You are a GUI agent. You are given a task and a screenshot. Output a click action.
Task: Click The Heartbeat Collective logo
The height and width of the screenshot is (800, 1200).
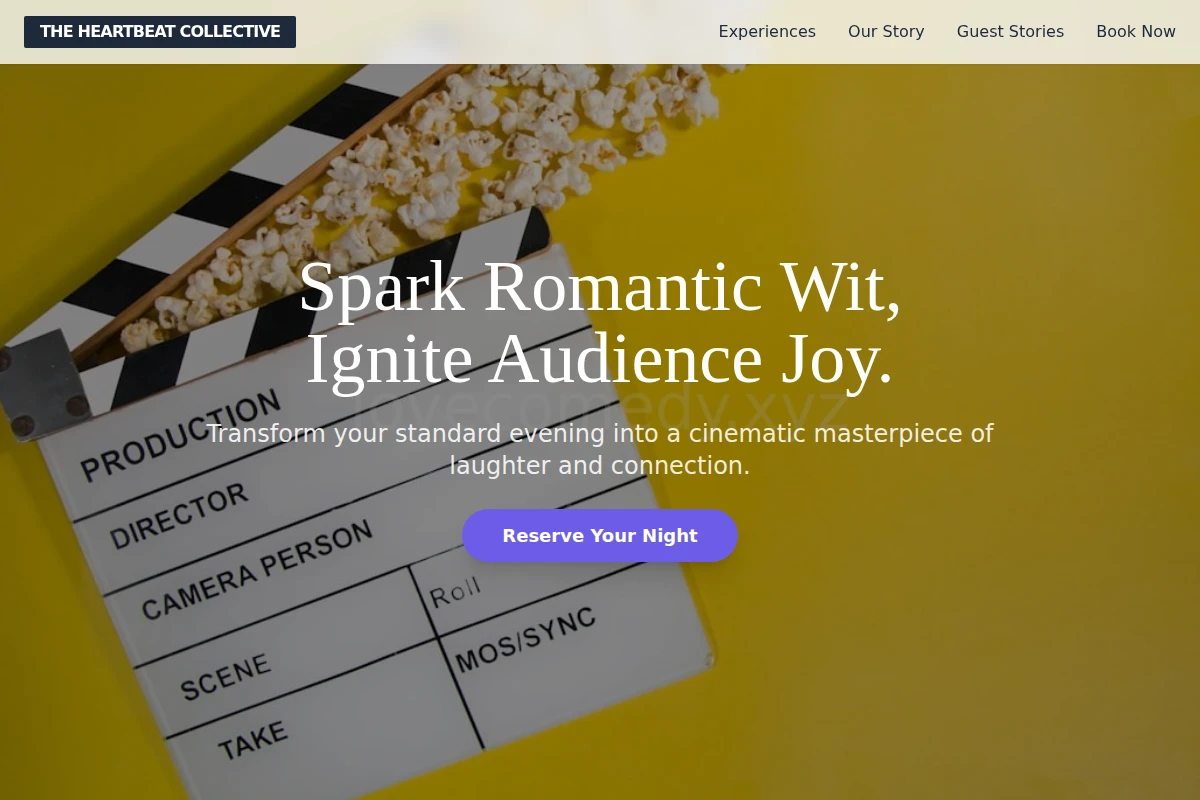click(x=160, y=32)
